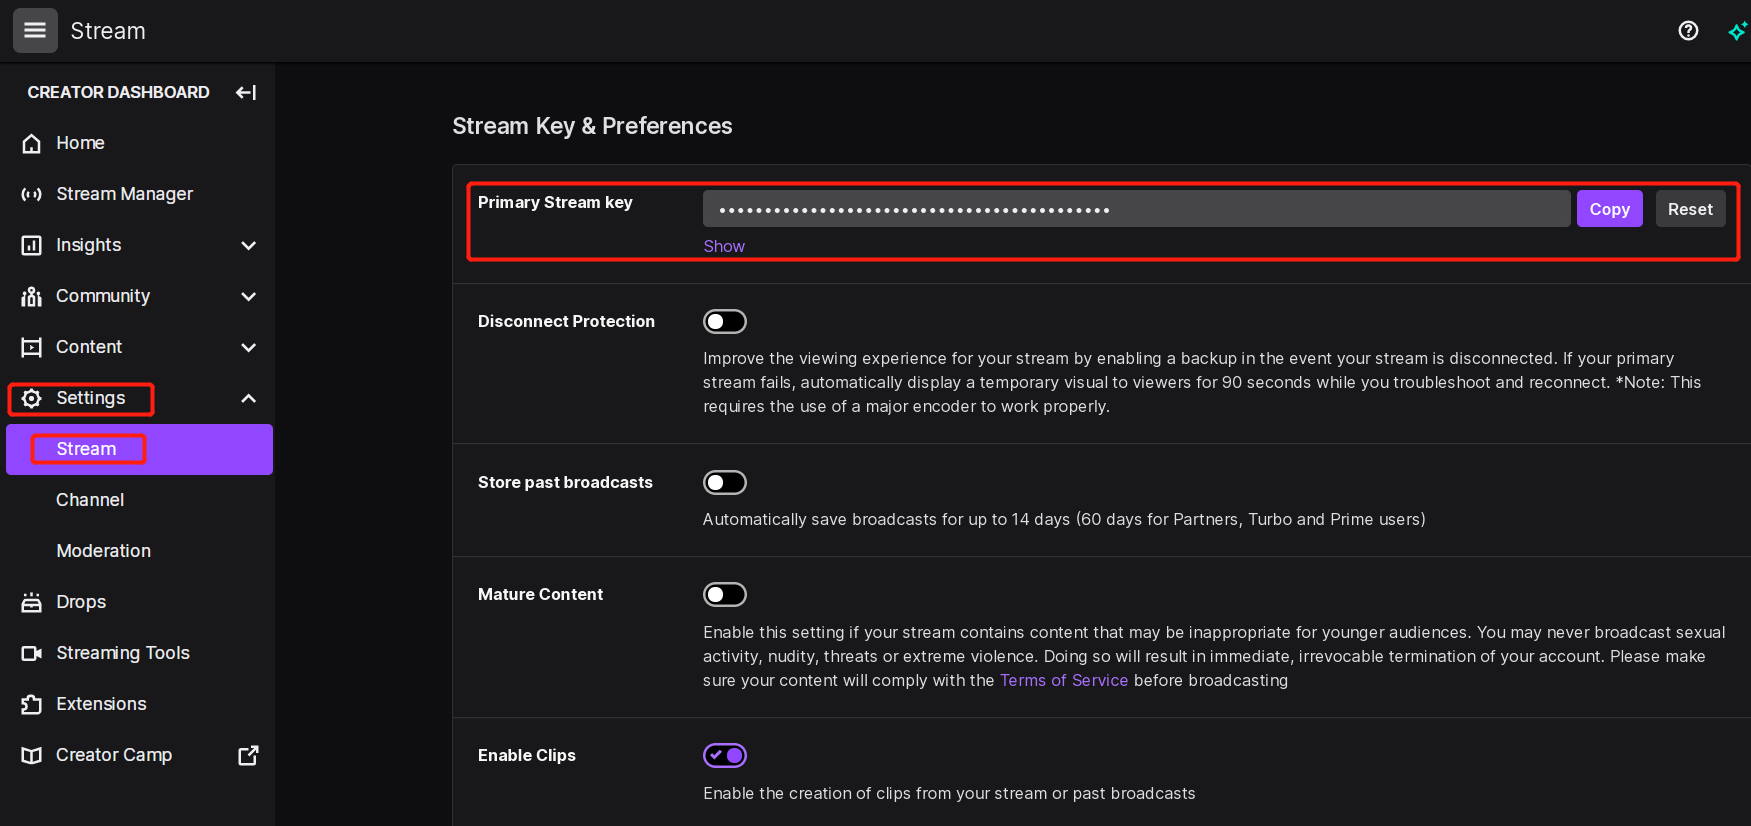The width and height of the screenshot is (1751, 826).
Task: Open the help question mark icon
Action: [x=1688, y=31]
